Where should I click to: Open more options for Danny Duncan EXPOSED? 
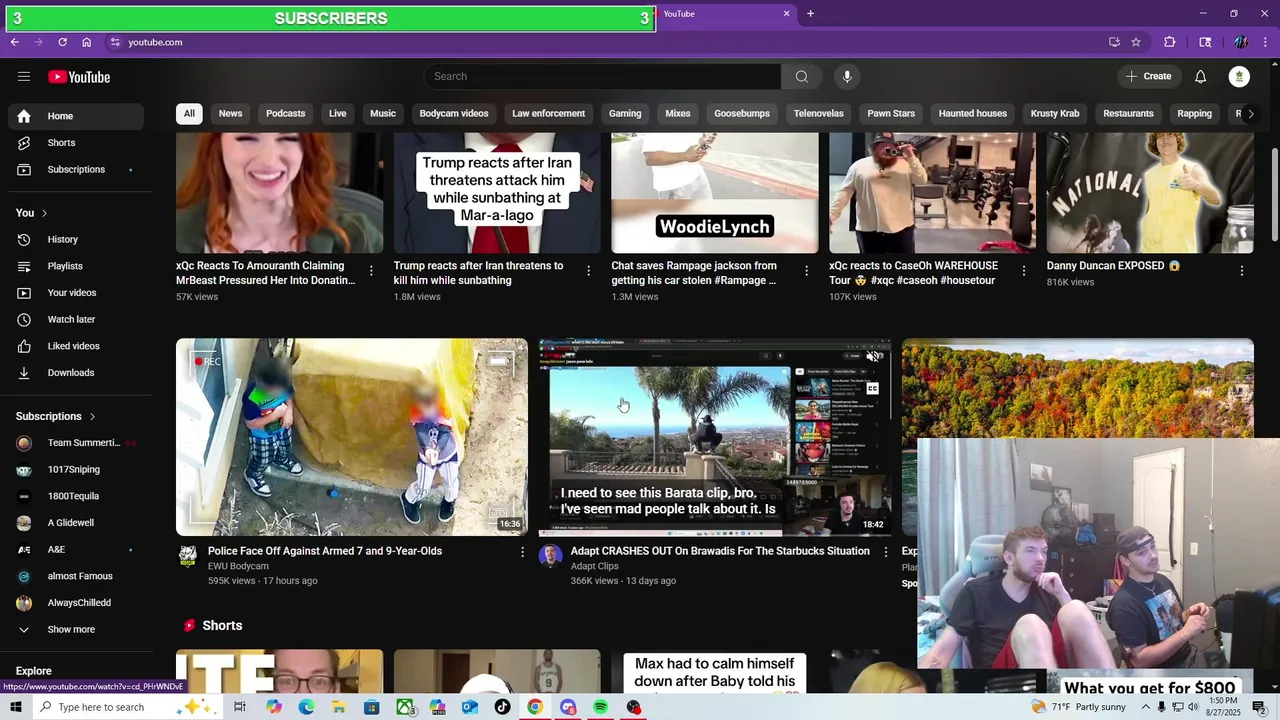tap(1242, 271)
